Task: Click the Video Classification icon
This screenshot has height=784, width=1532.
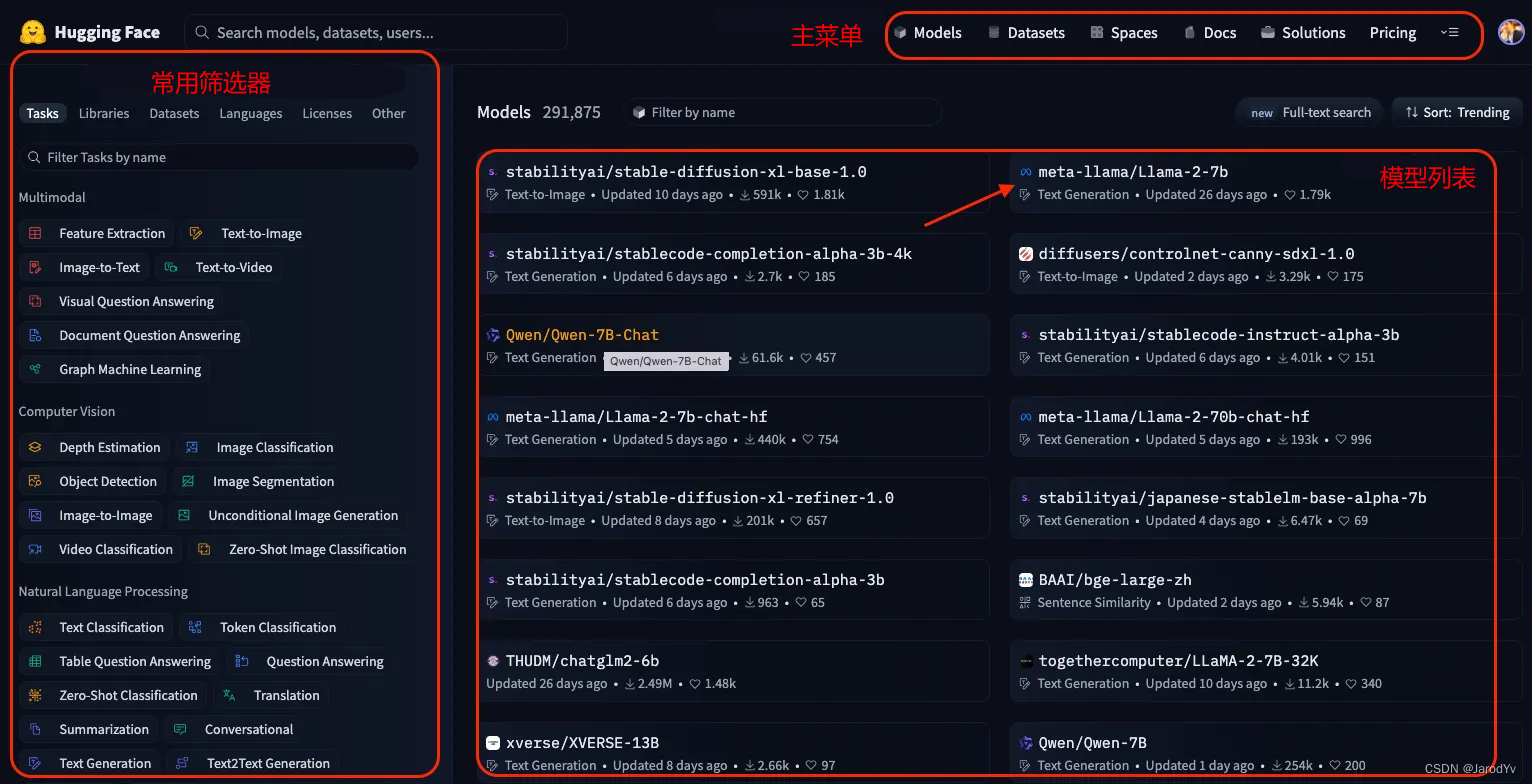Action: pos(35,549)
